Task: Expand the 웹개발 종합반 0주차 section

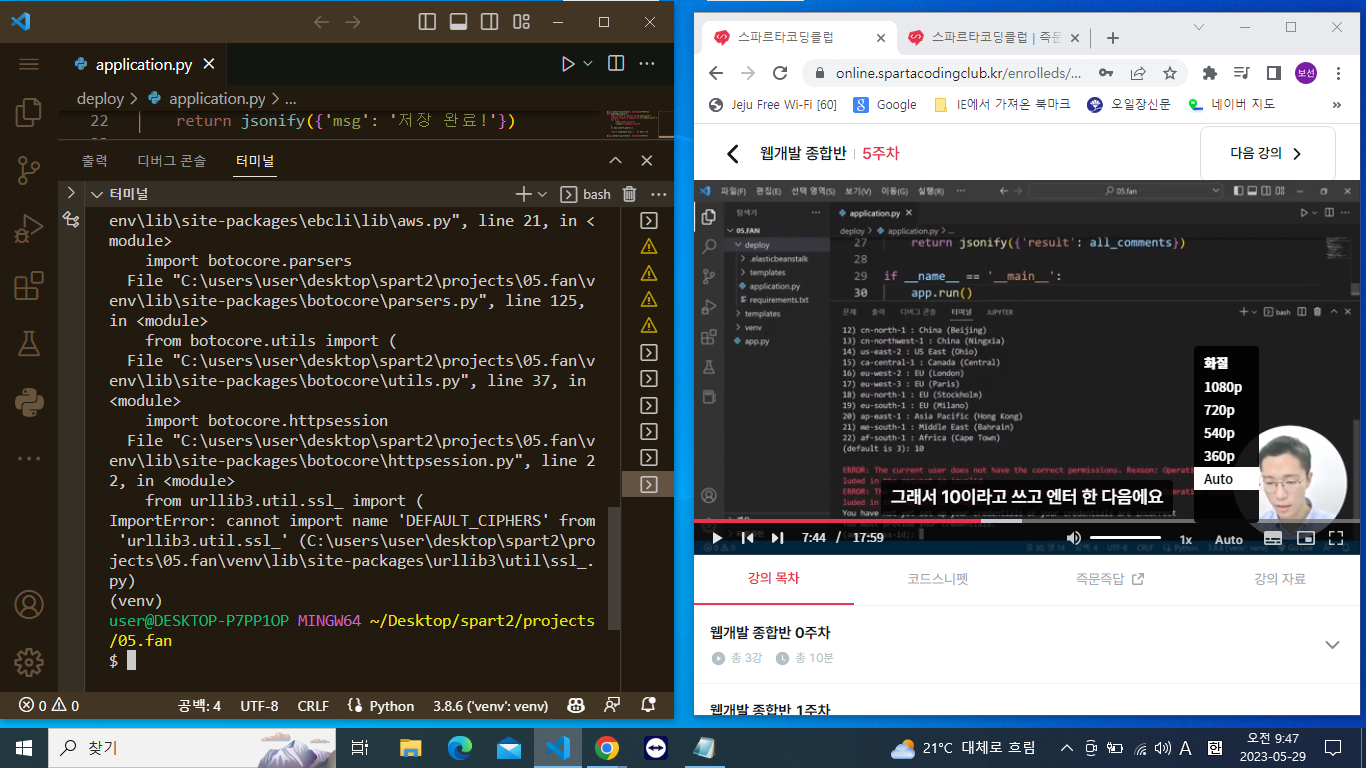Action: 1332,645
